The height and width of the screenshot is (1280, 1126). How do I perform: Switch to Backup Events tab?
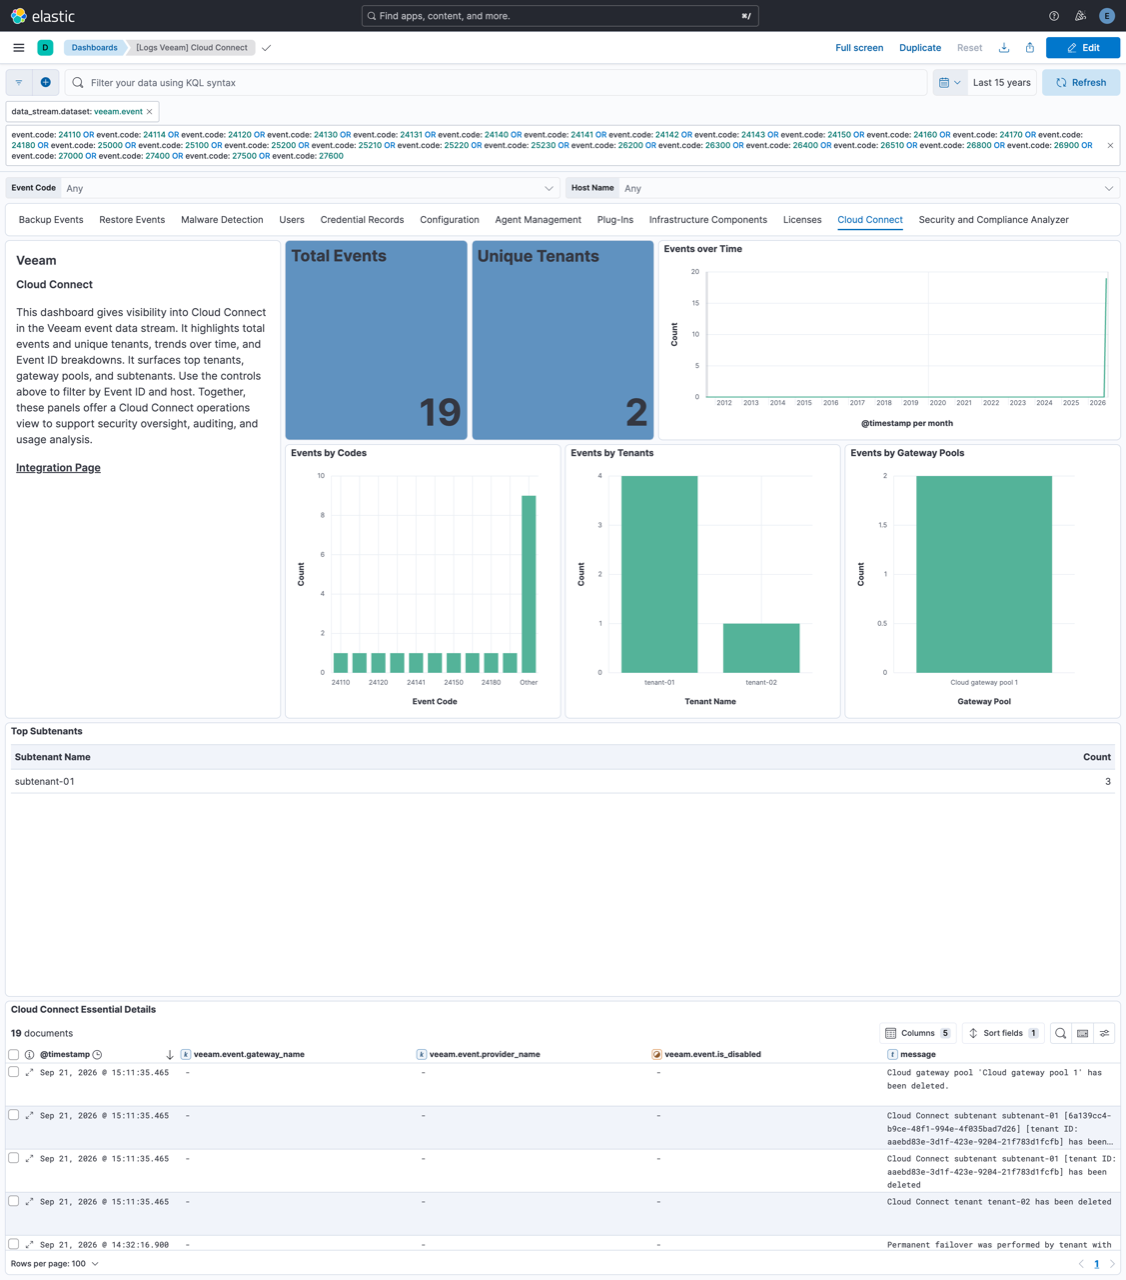coord(51,220)
